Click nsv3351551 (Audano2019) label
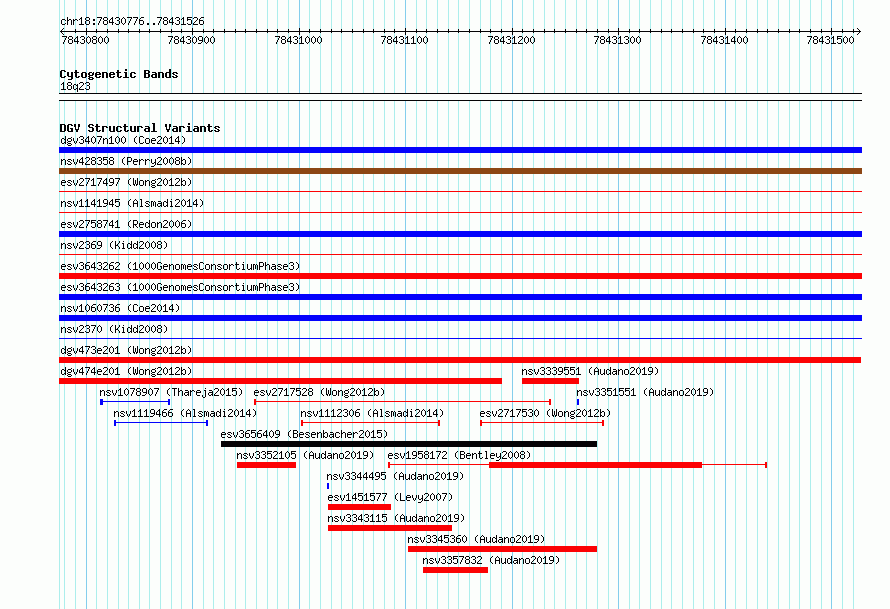 point(645,392)
